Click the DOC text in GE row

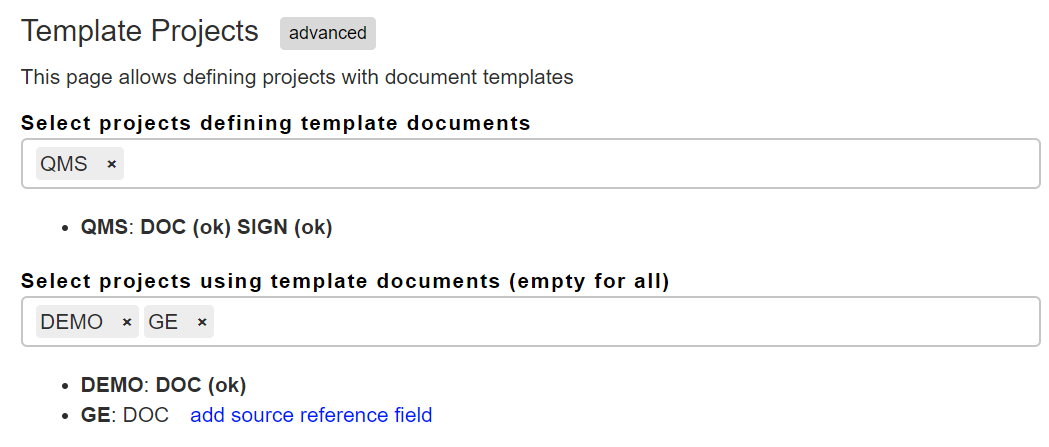147,415
